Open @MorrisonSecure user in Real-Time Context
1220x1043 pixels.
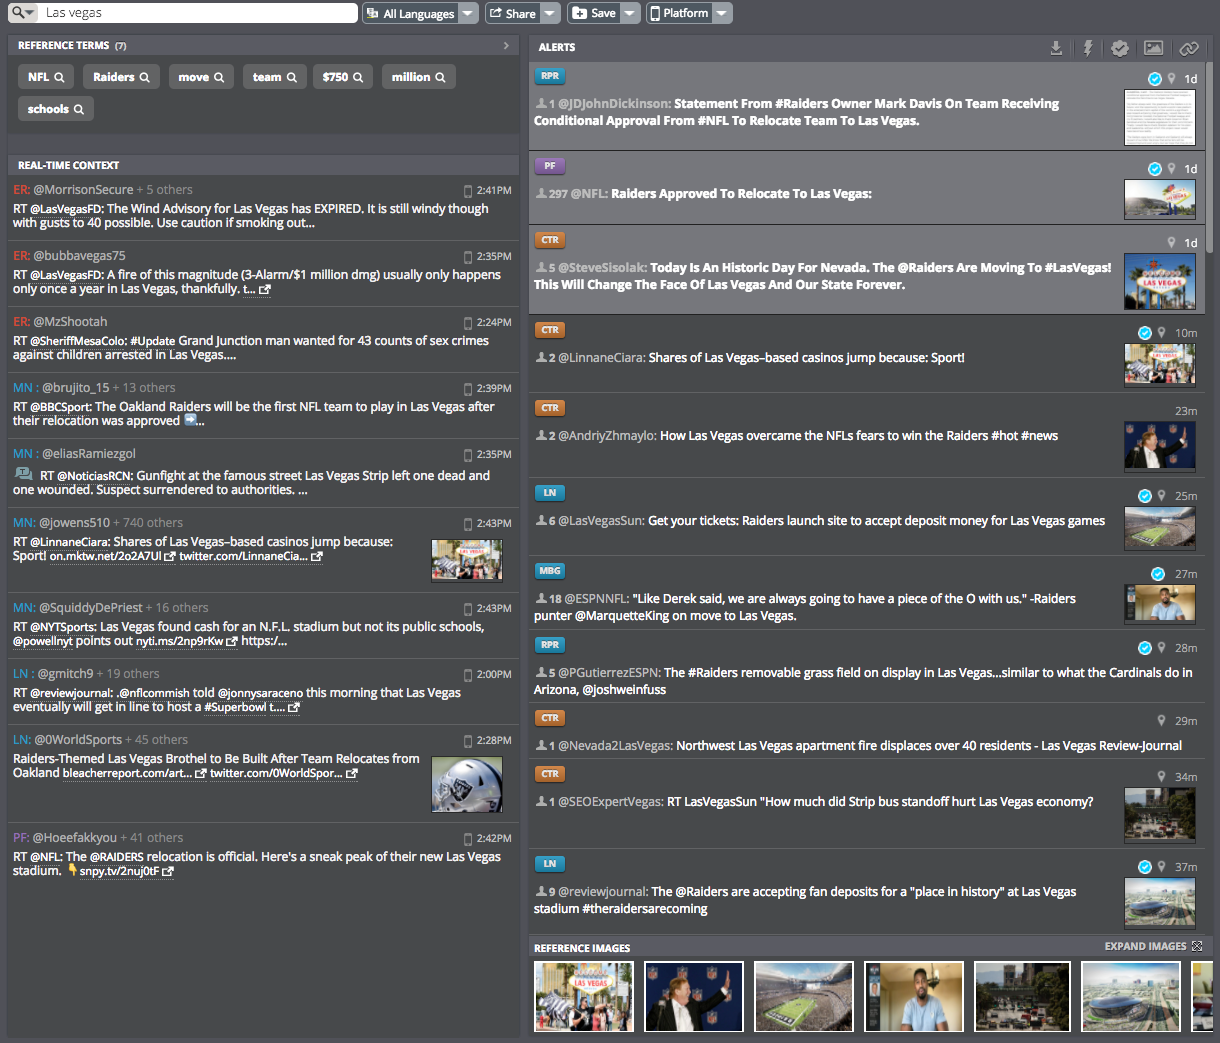click(83, 190)
